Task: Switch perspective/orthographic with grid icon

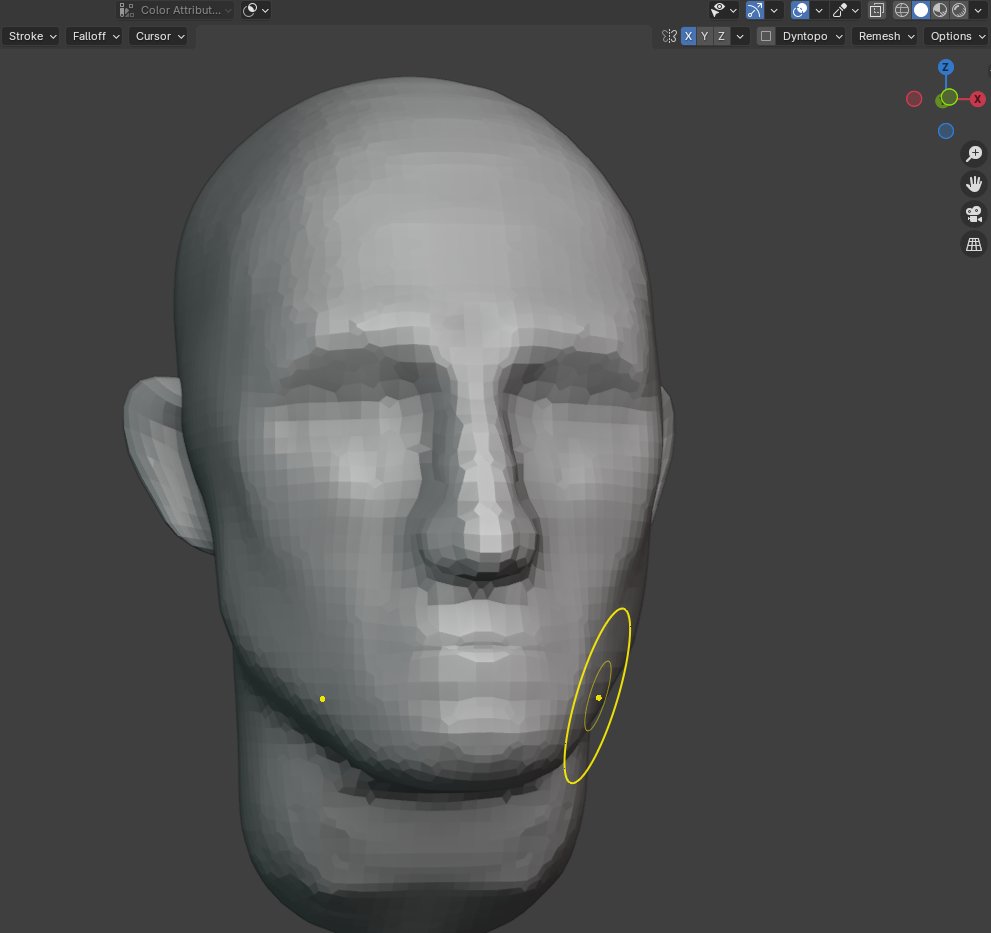Action: click(x=974, y=245)
